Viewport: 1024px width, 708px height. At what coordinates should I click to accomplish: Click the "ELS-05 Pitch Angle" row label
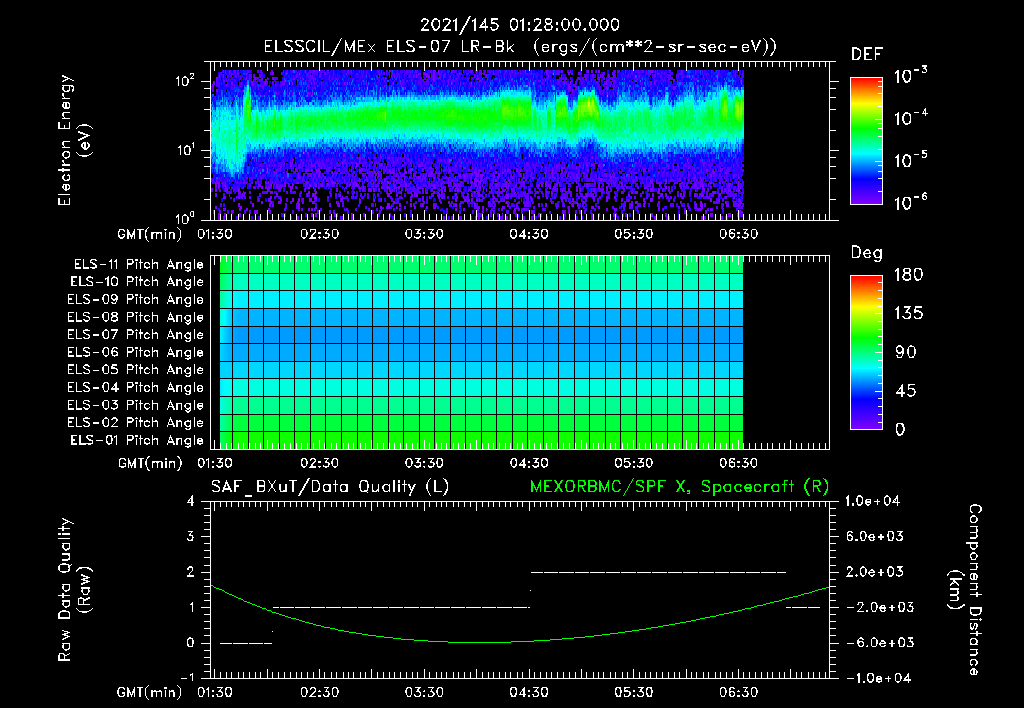[x=136, y=370]
